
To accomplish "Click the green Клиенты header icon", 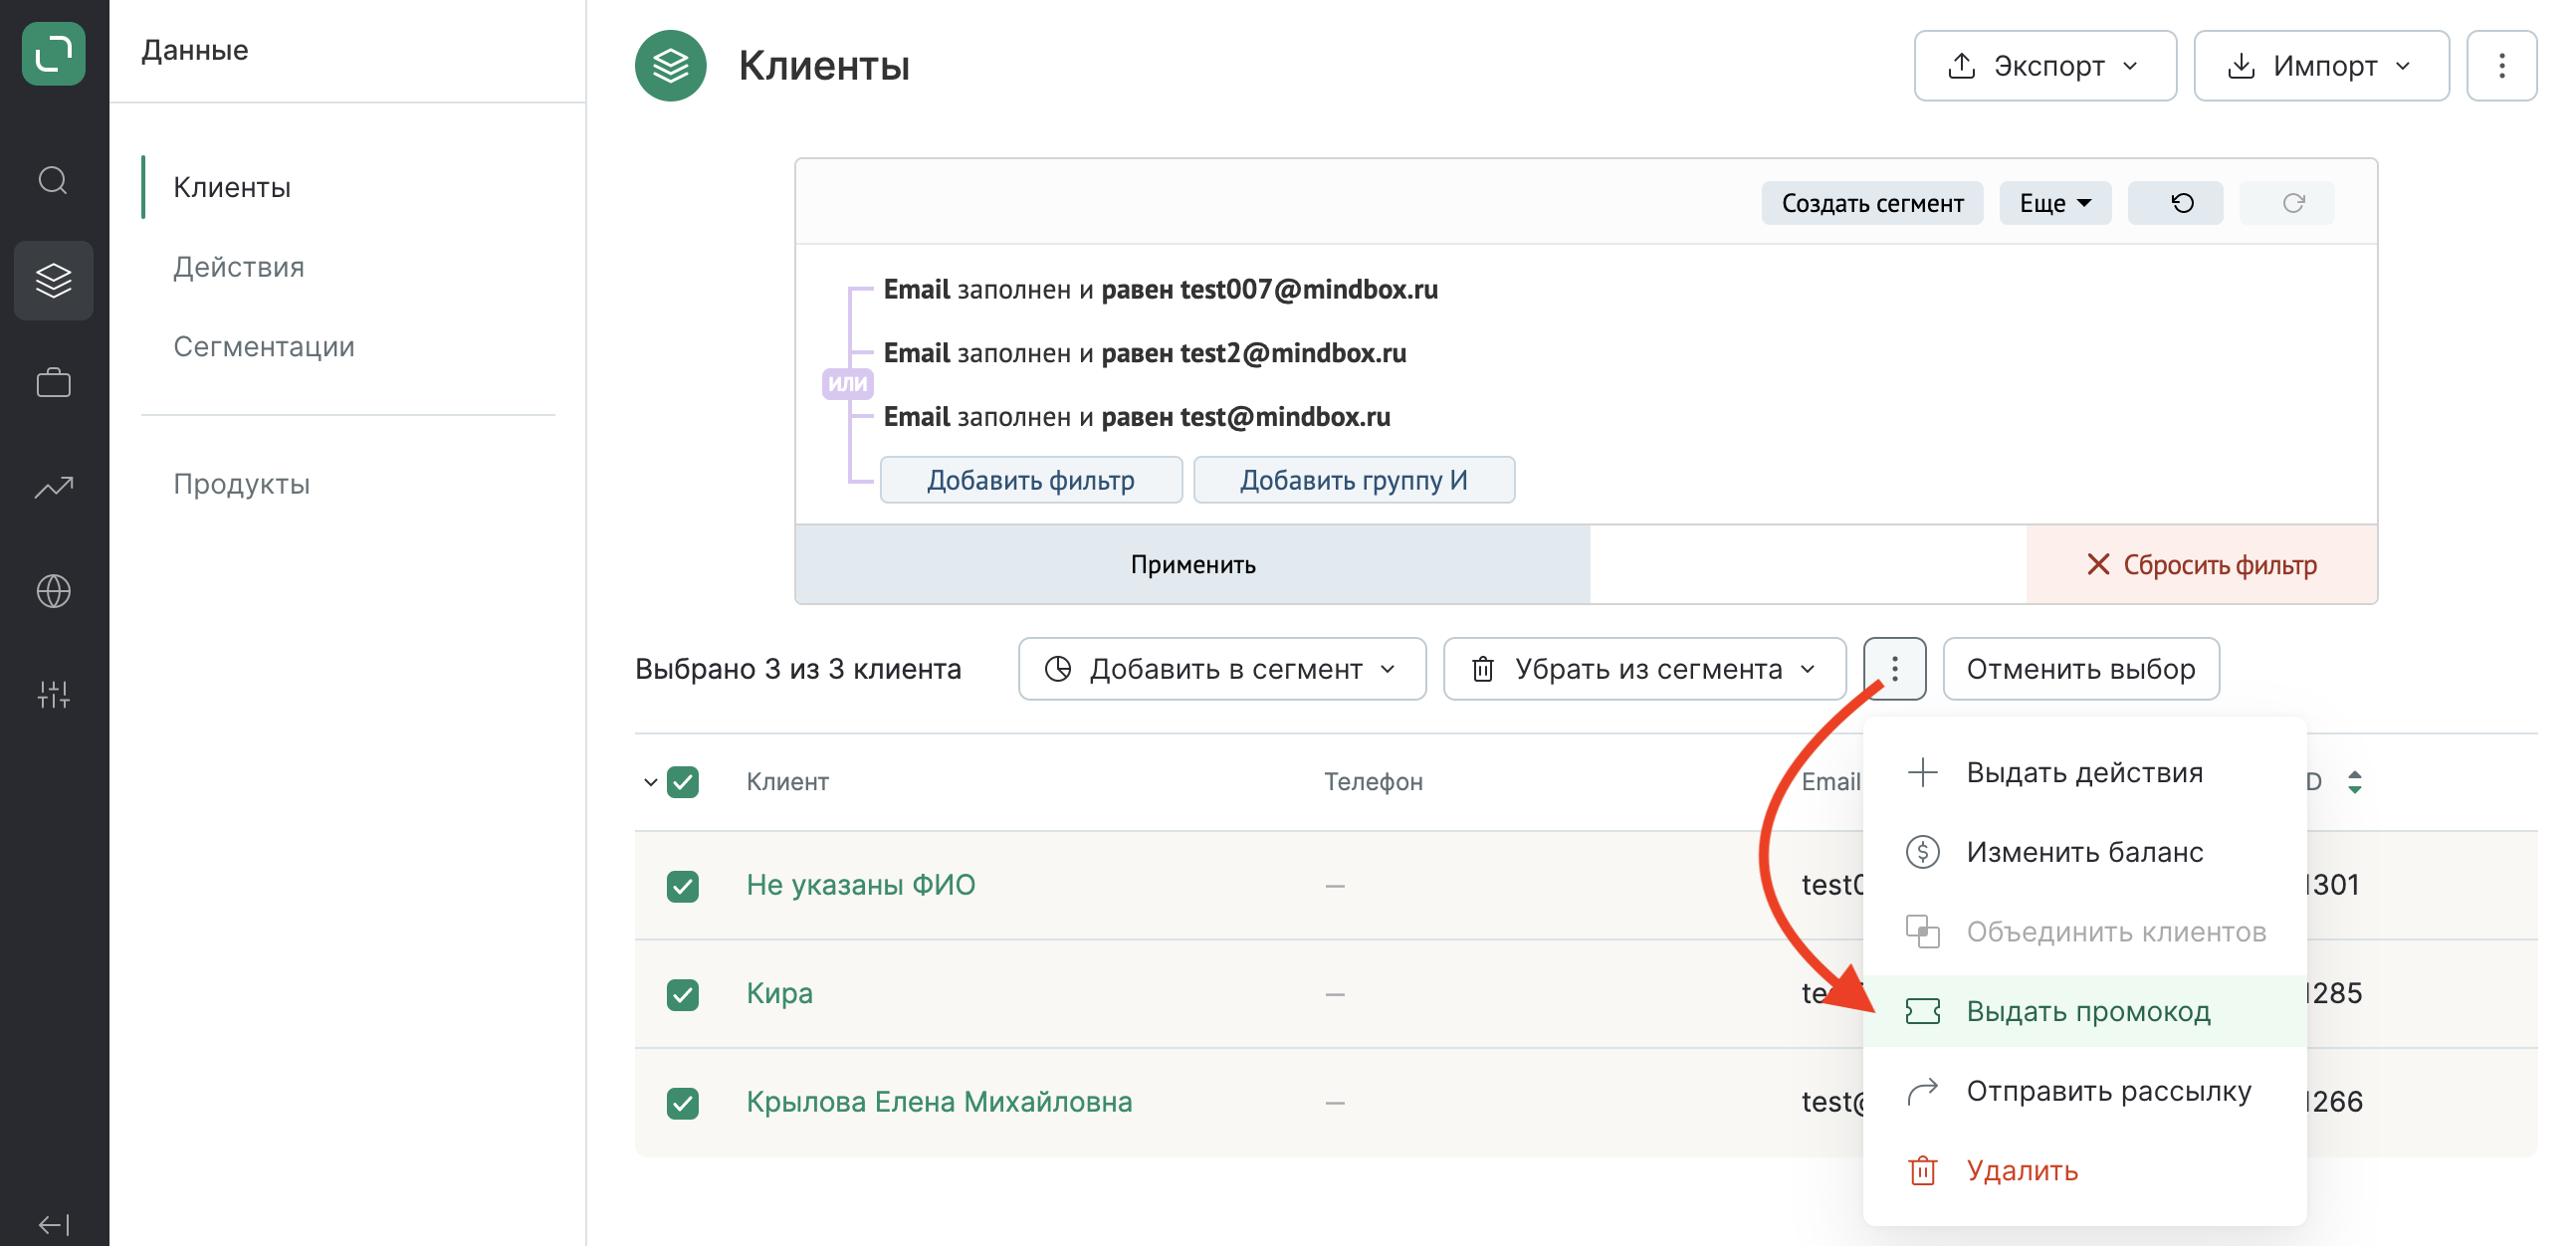I will [x=671, y=66].
